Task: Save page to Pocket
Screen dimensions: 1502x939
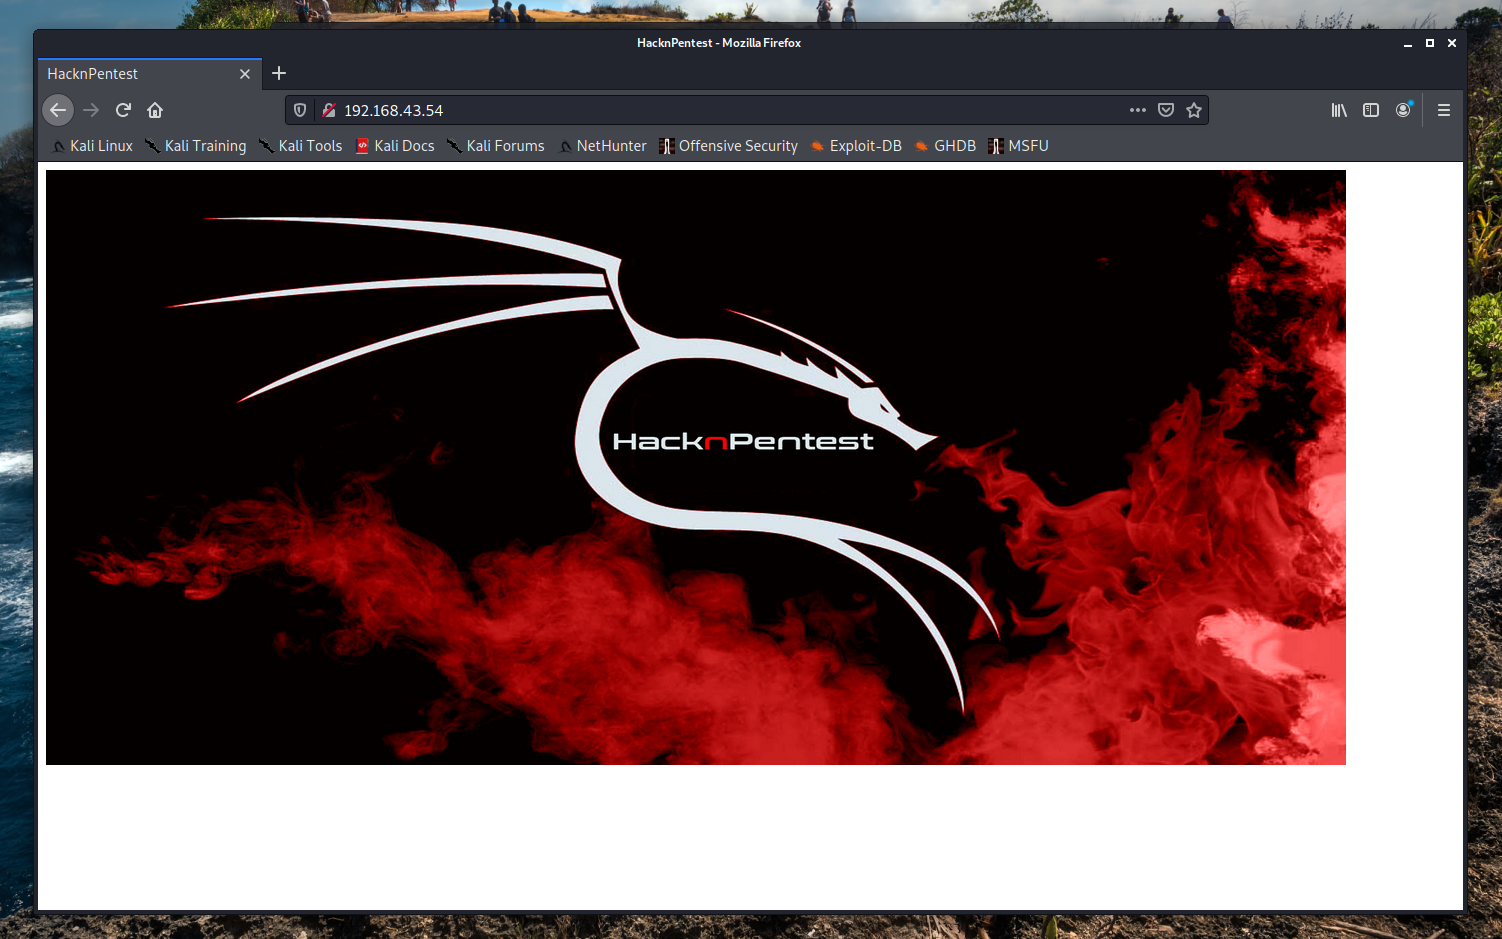Action: (1166, 110)
